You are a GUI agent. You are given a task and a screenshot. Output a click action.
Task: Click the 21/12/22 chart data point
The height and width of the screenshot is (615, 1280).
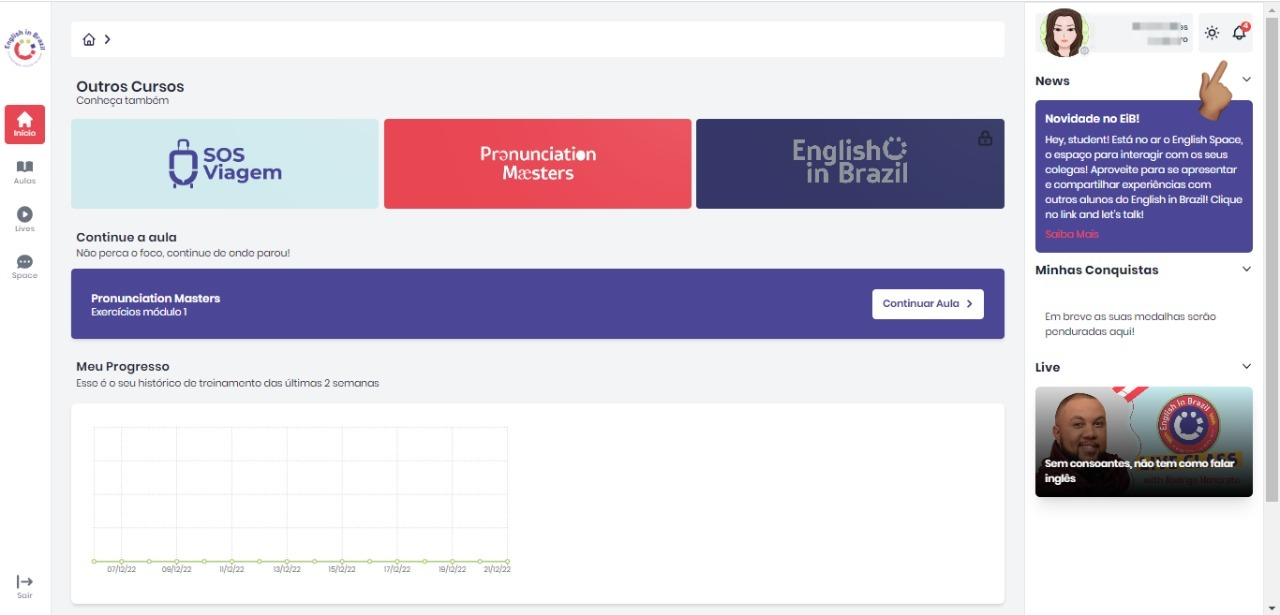point(507,561)
